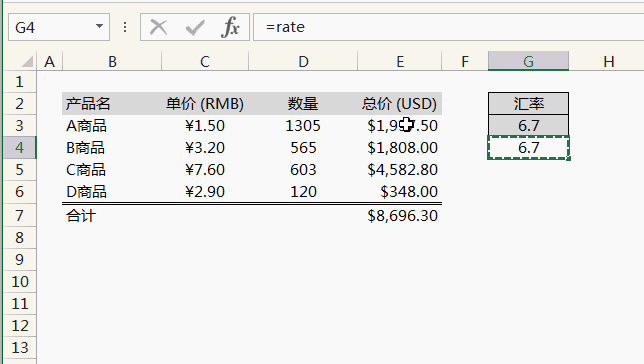Click the 单价 (RMB) header cell
Image resolution: width=644 pixels, height=364 pixels.
(205, 104)
